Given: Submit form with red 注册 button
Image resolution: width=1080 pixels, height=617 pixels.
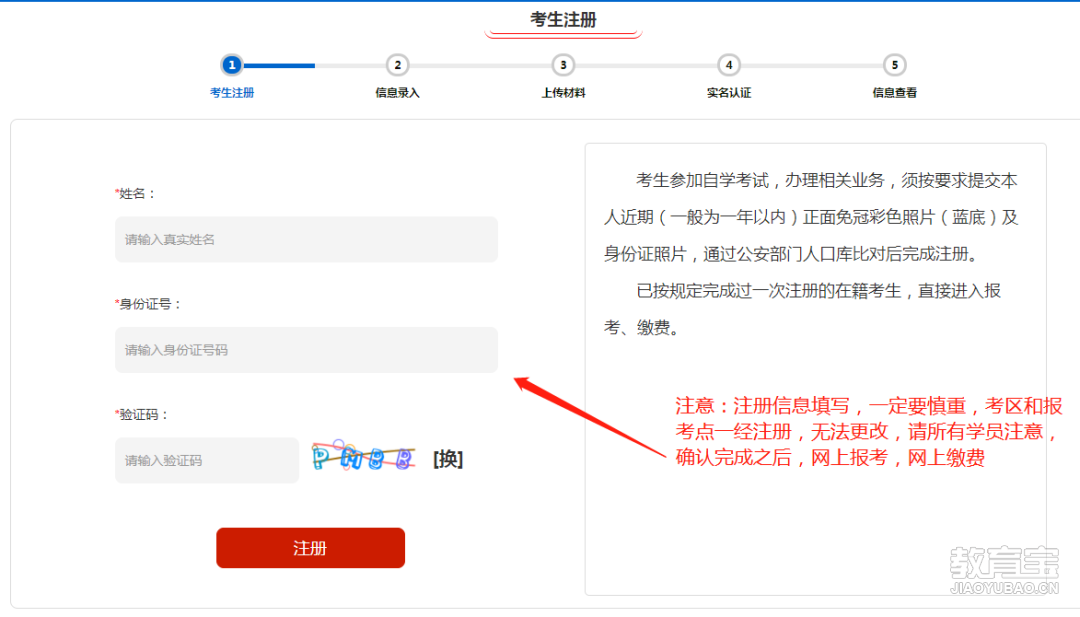Looking at the screenshot, I should click(x=311, y=548).
